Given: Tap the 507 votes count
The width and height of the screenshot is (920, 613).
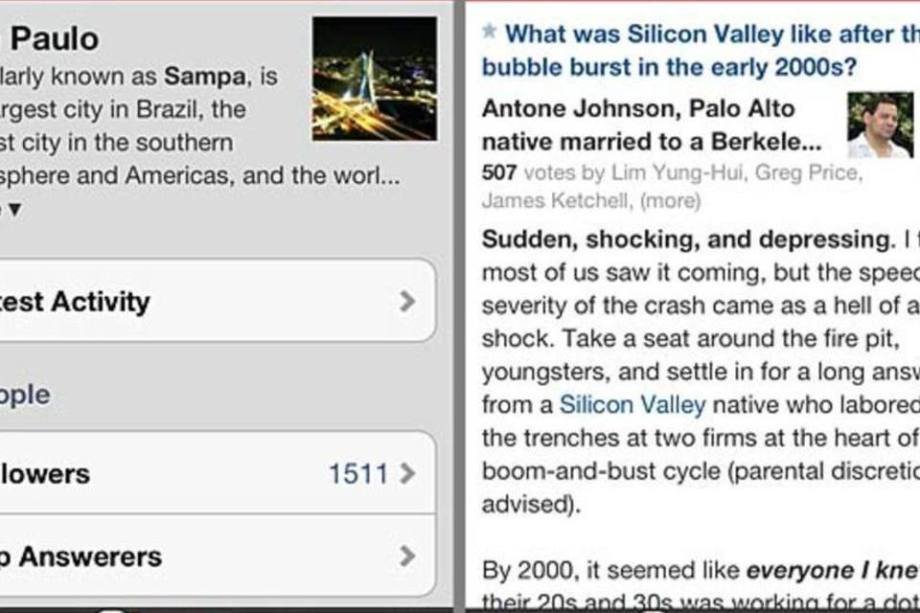Looking at the screenshot, I should [x=499, y=172].
